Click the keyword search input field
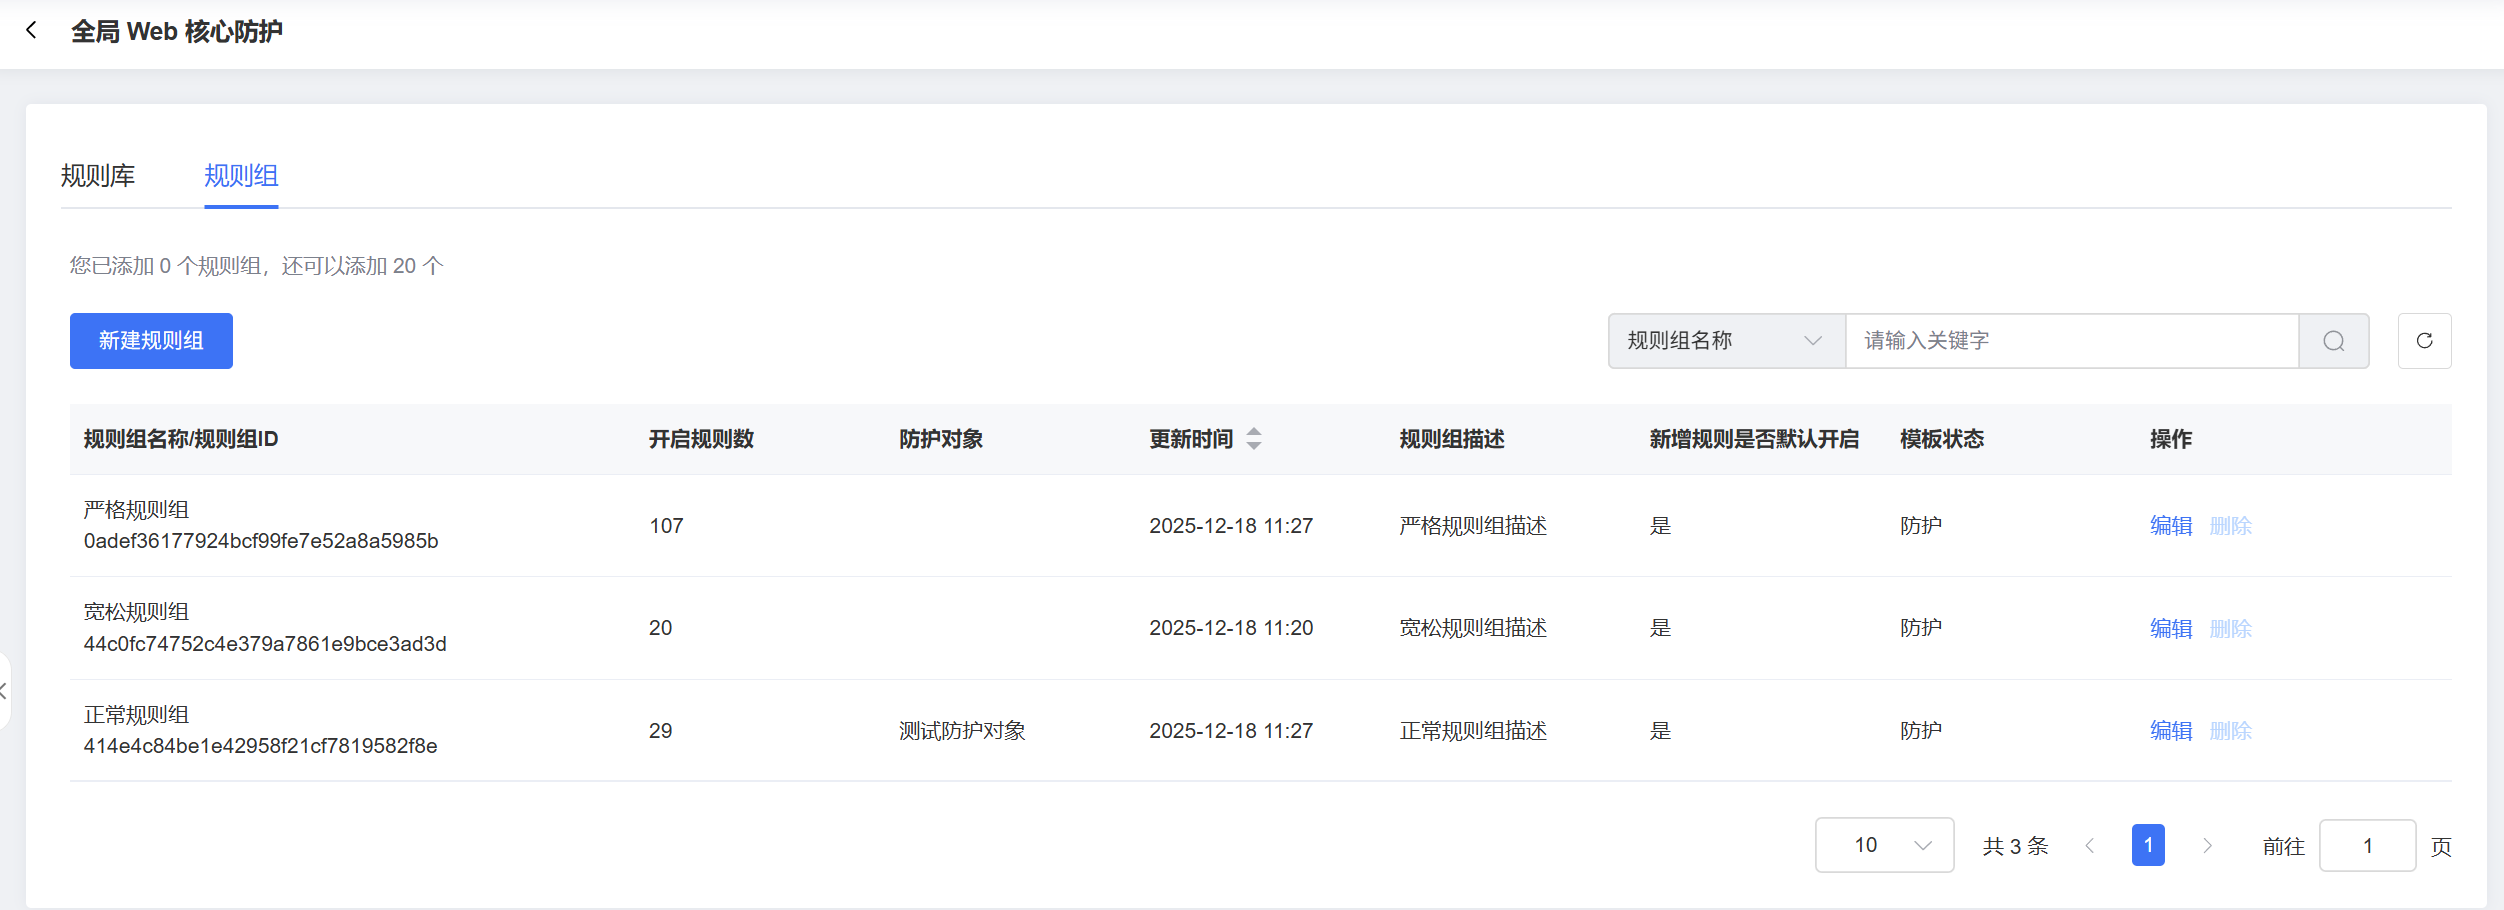The width and height of the screenshot is (2504, 910). click(2070, 341)
